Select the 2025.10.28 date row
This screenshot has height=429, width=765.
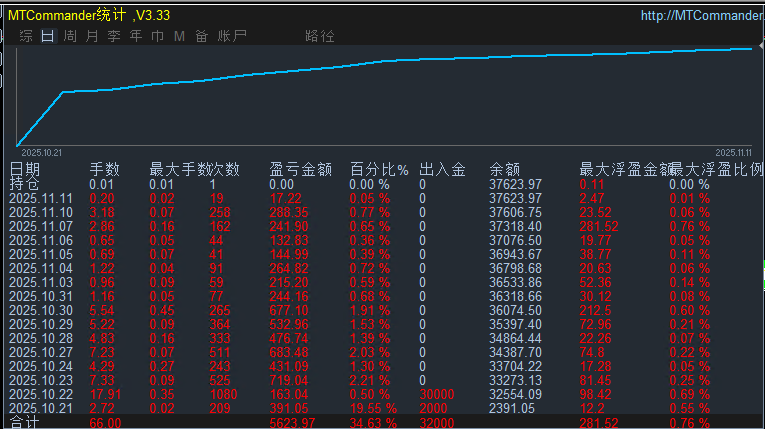41,339
